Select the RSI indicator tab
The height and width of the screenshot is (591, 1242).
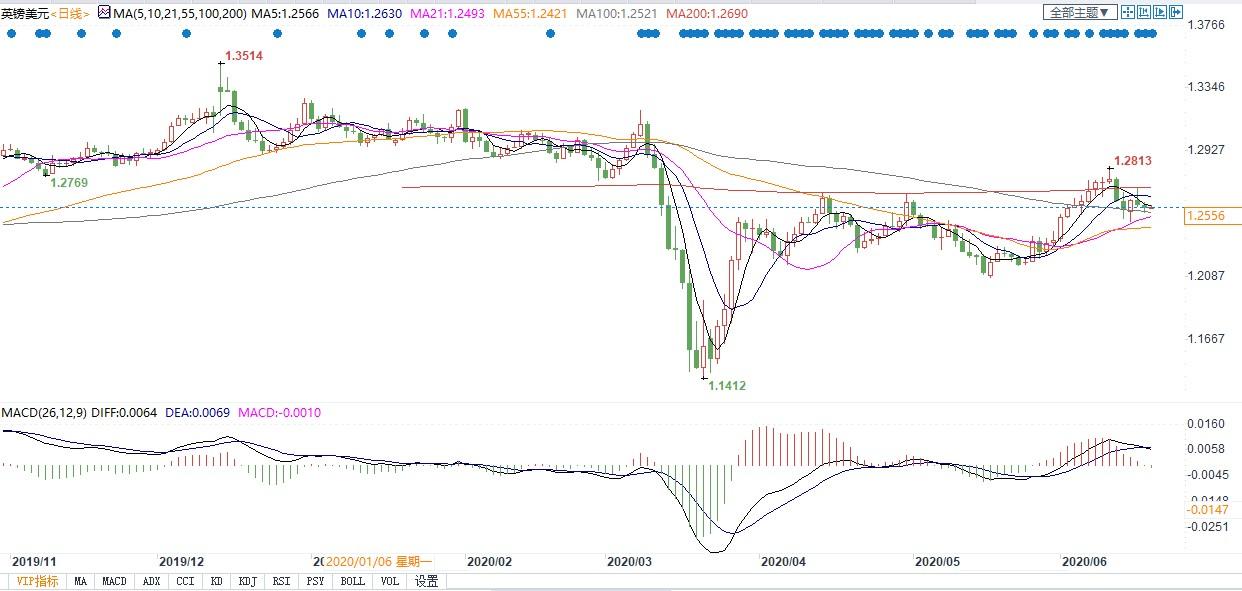282,581
